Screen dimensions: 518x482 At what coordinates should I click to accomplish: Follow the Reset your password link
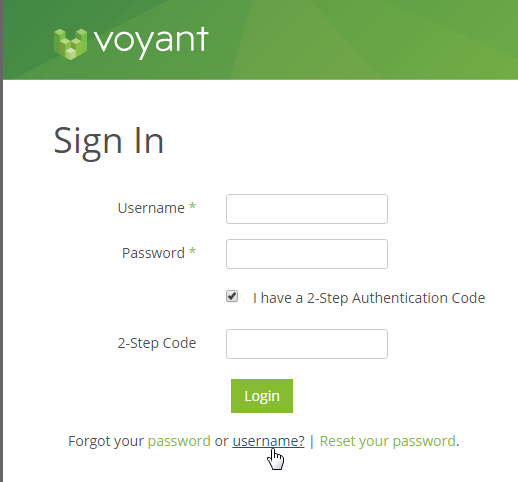click(387, 441)
